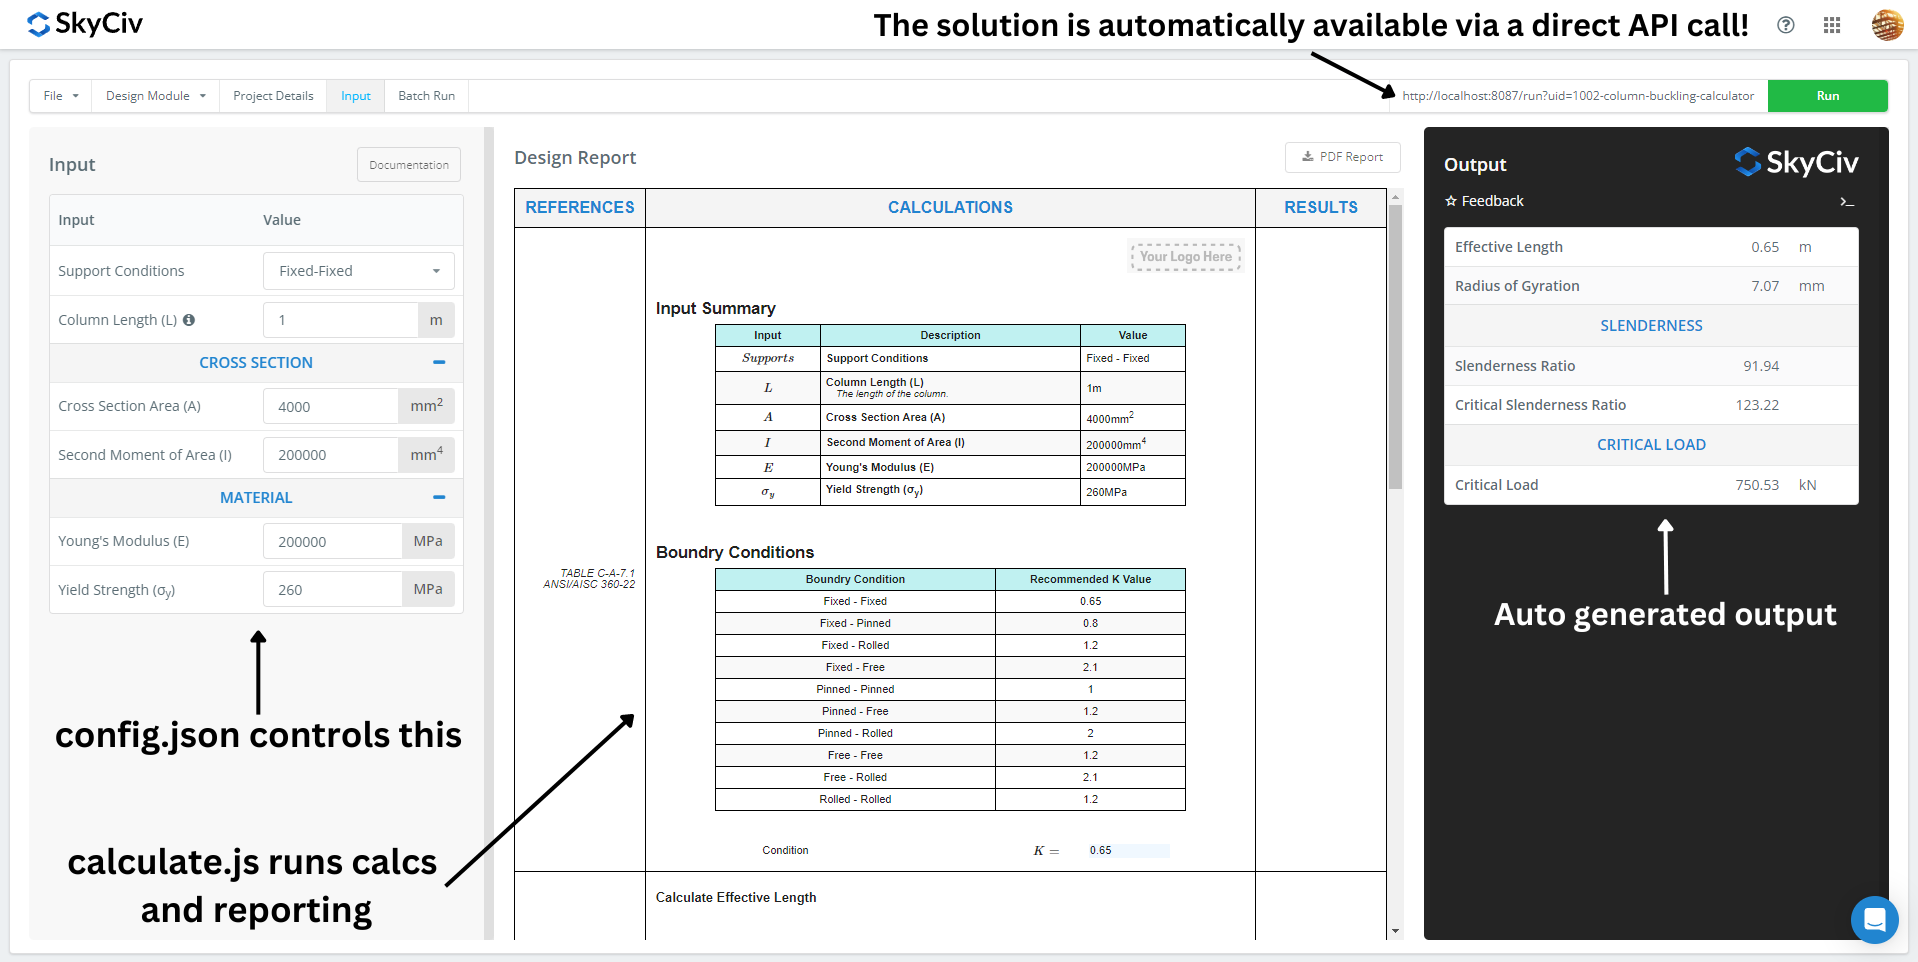The height and width of the screenshot is (962, 1918).
Task: Download the PDF Report
Action: click(x=1342, y=157)
